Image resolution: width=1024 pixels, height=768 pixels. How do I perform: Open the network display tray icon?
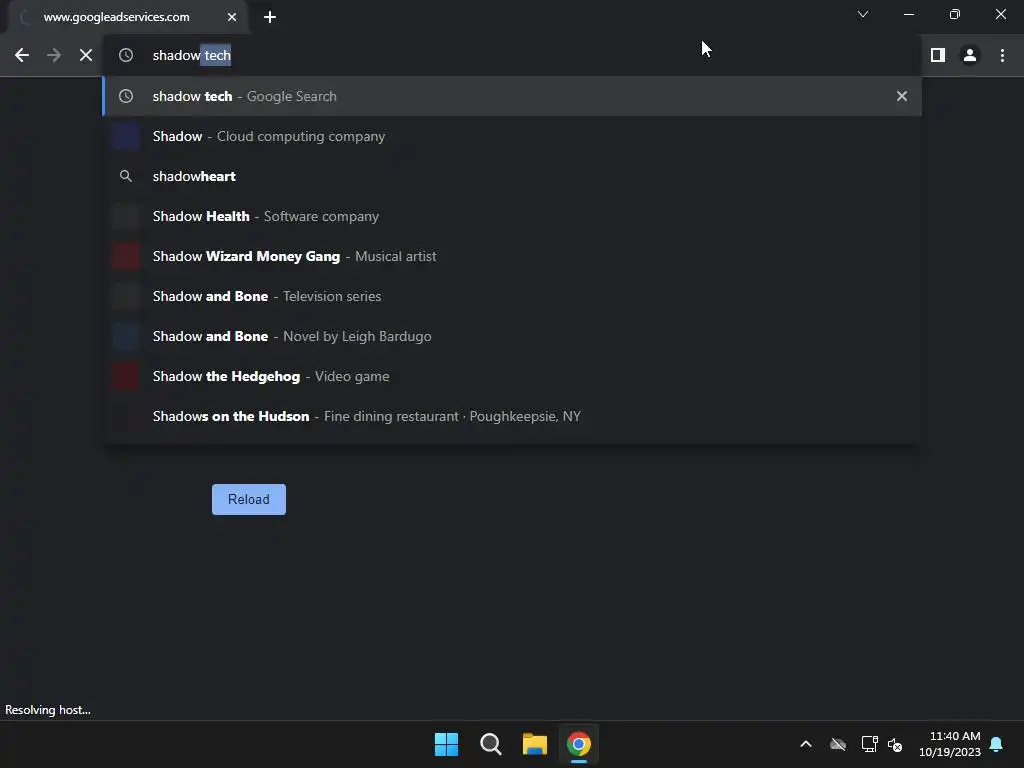869,744
